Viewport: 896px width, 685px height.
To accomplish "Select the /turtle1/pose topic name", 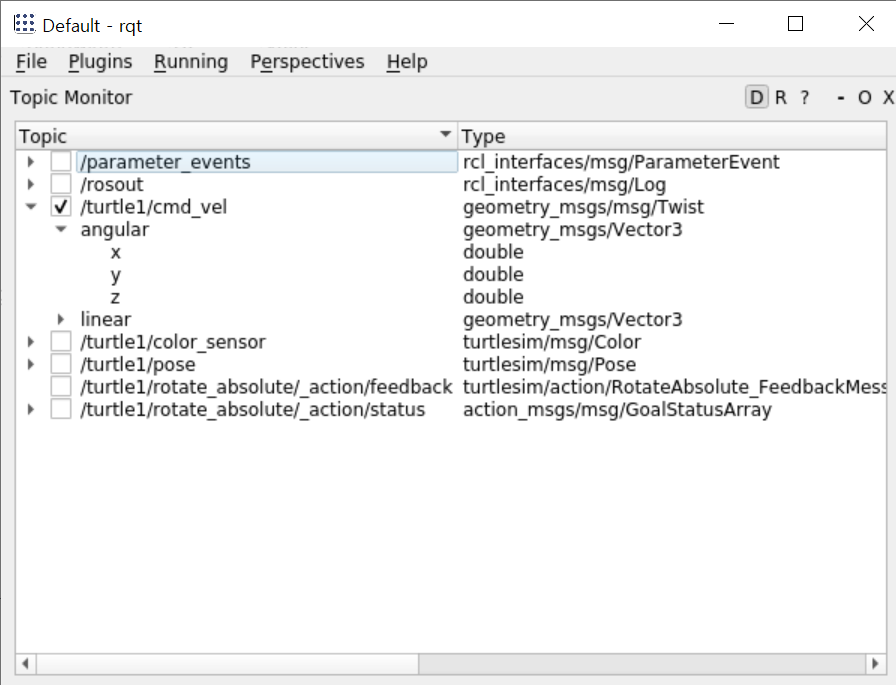I will click(138, 364).
